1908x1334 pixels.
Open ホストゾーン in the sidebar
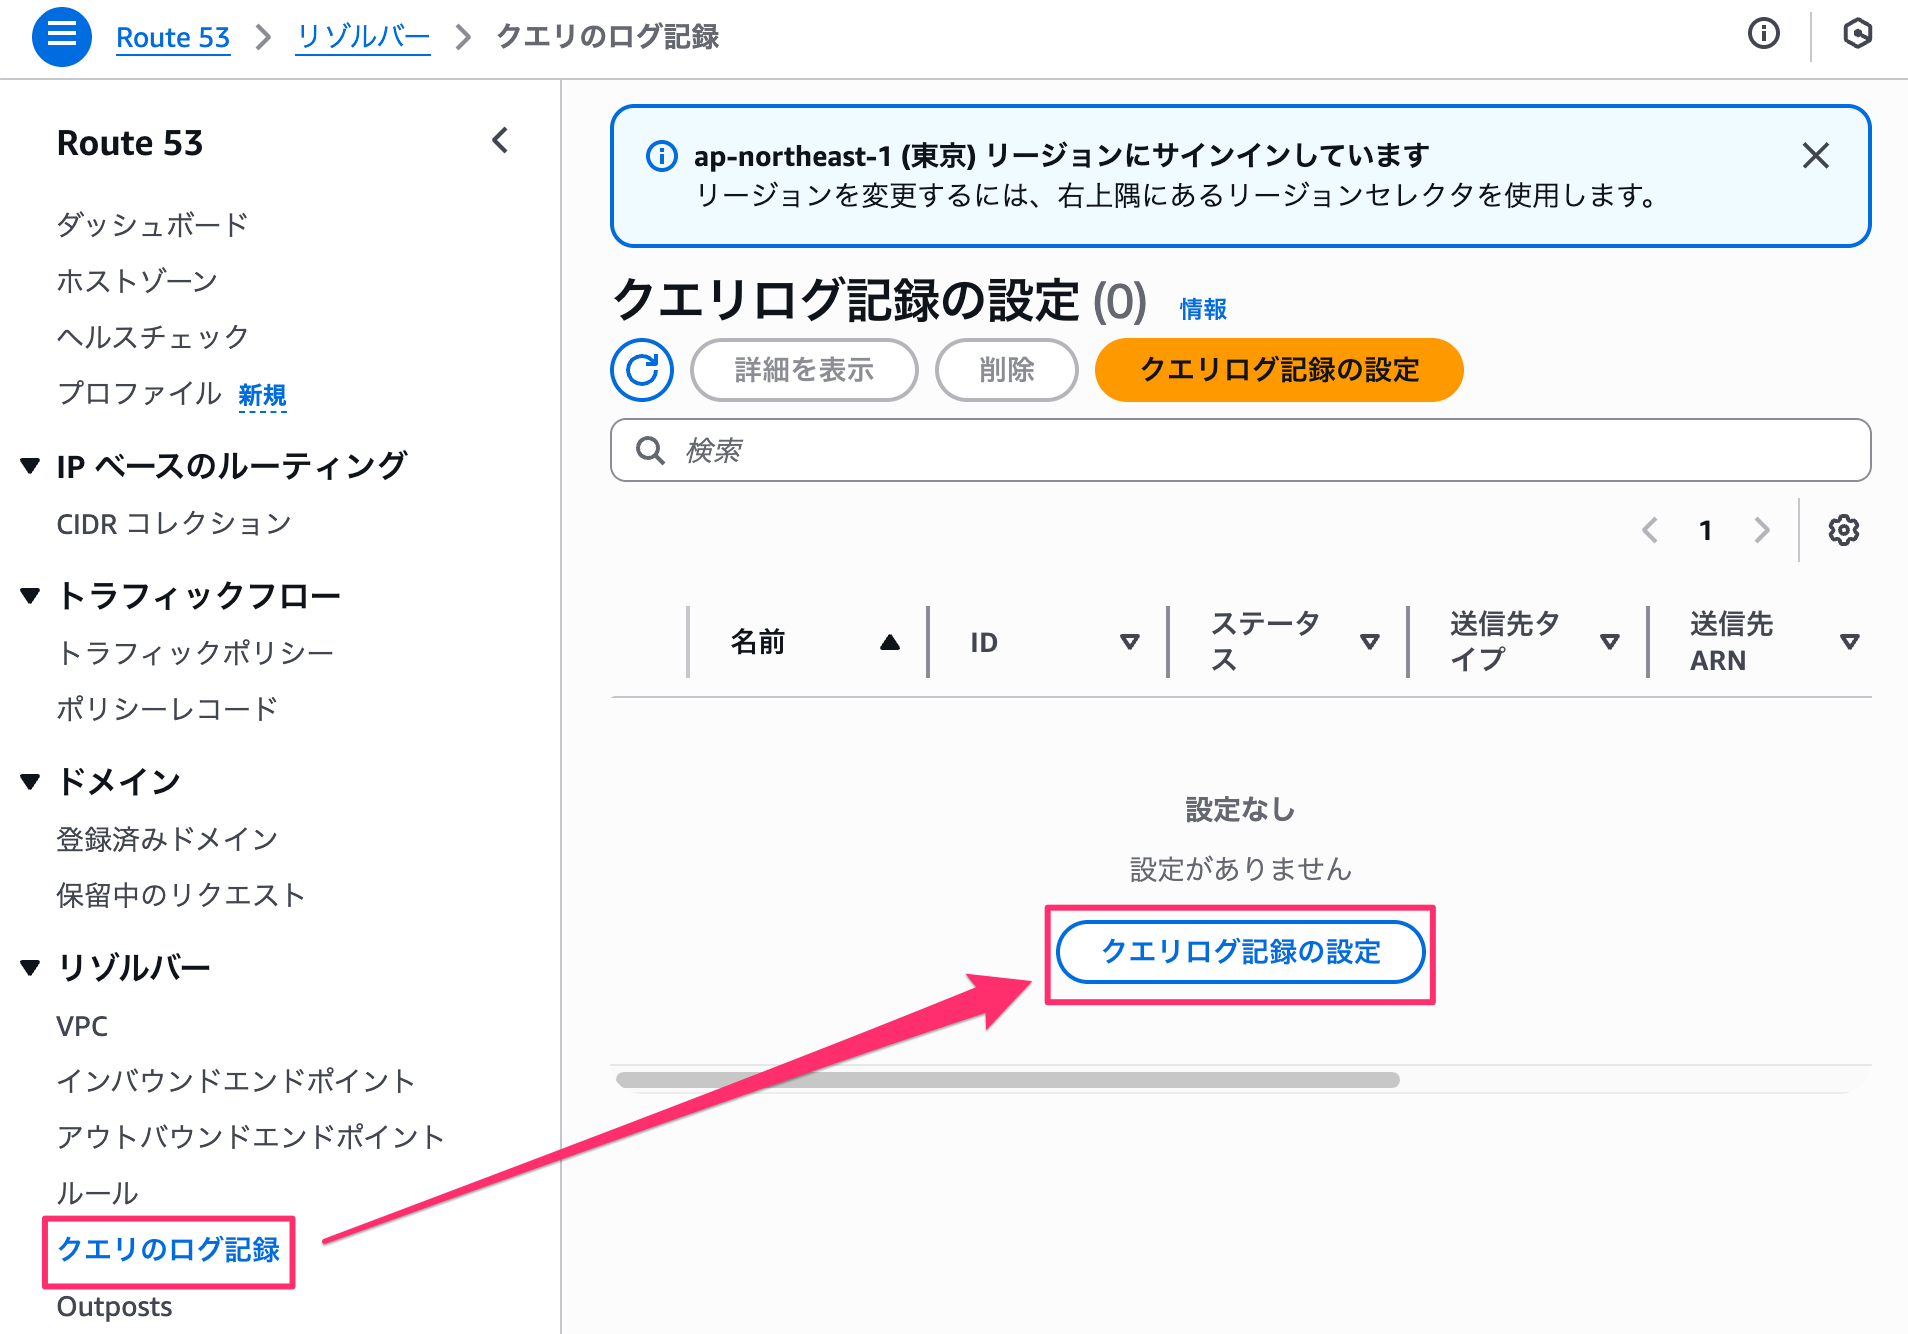137,281
